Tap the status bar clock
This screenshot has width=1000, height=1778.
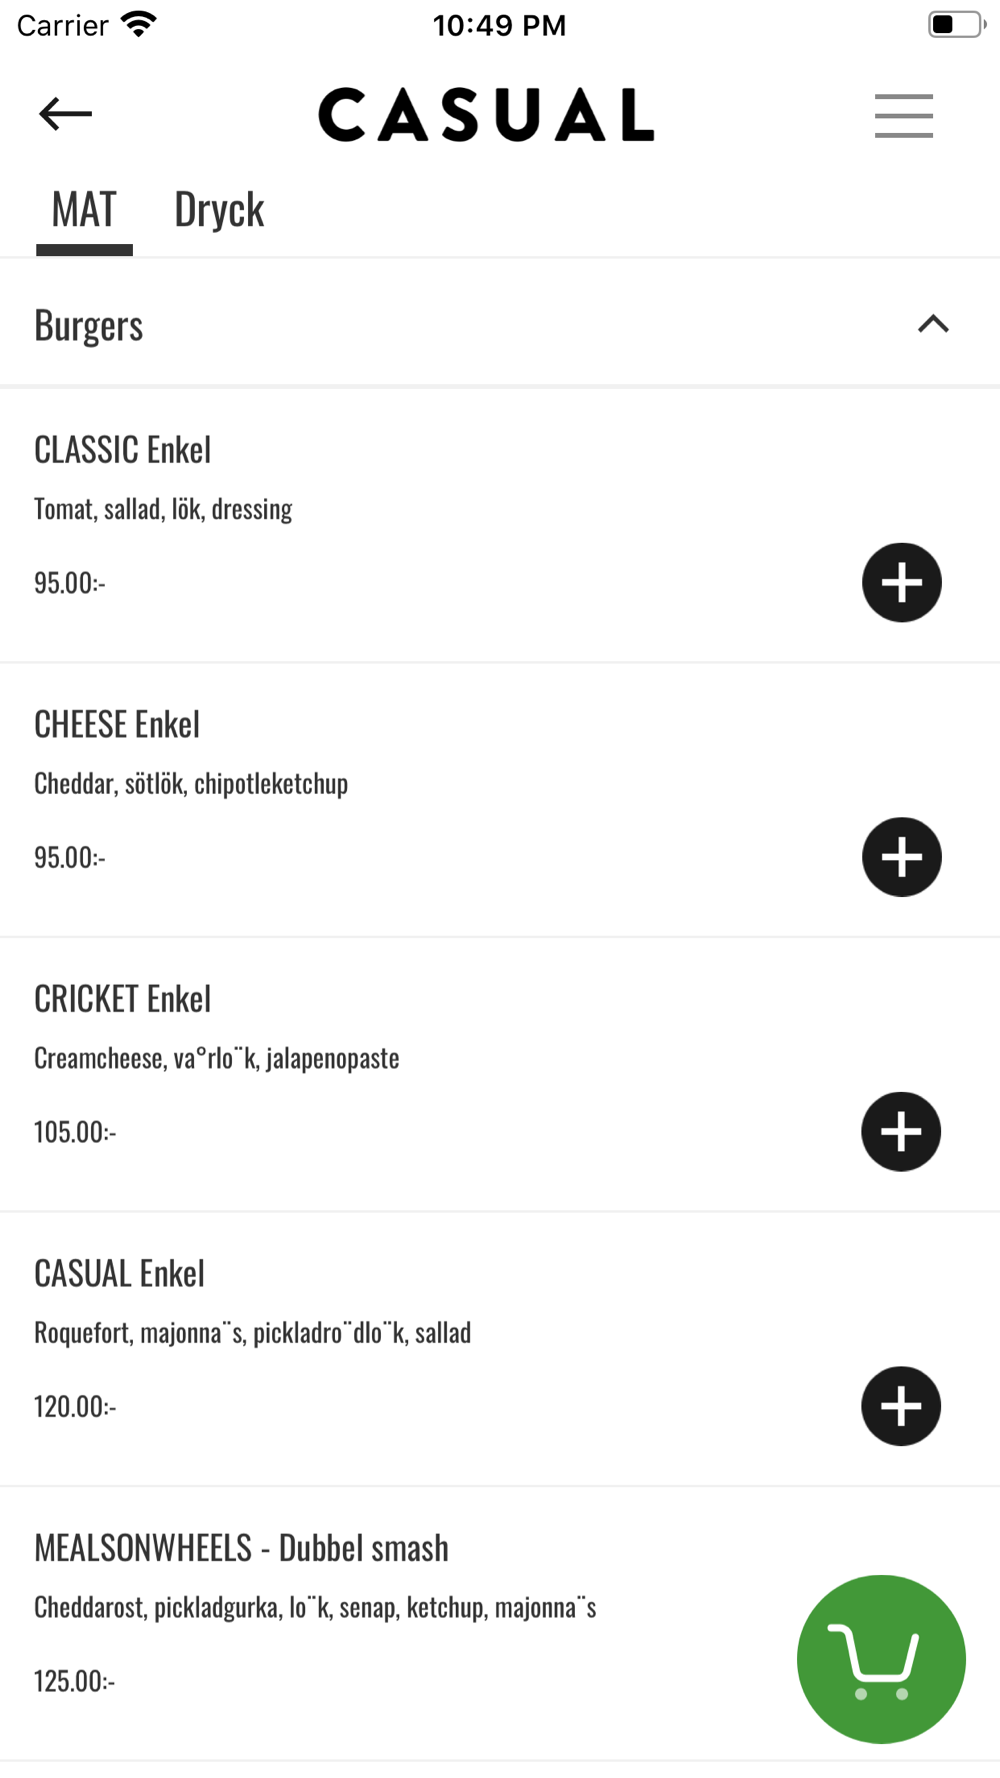click(x=499, y=25)
